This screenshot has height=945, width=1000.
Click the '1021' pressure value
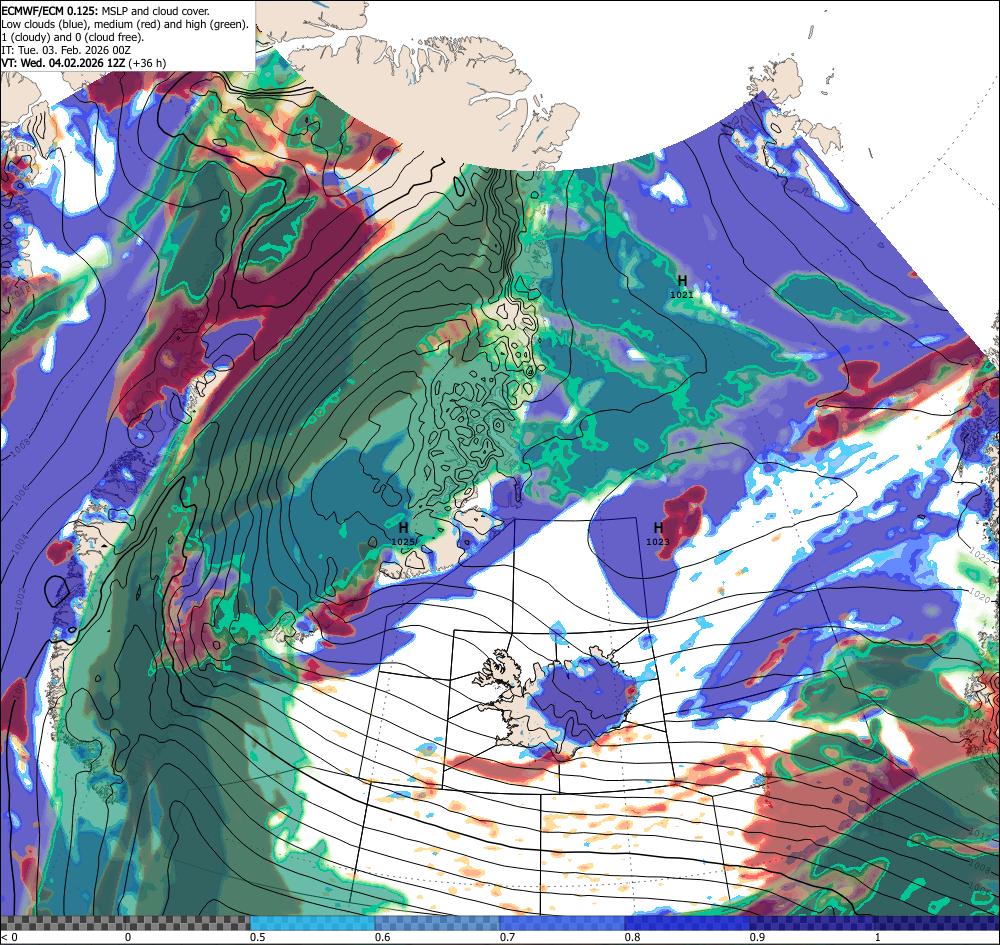(681, 295)
